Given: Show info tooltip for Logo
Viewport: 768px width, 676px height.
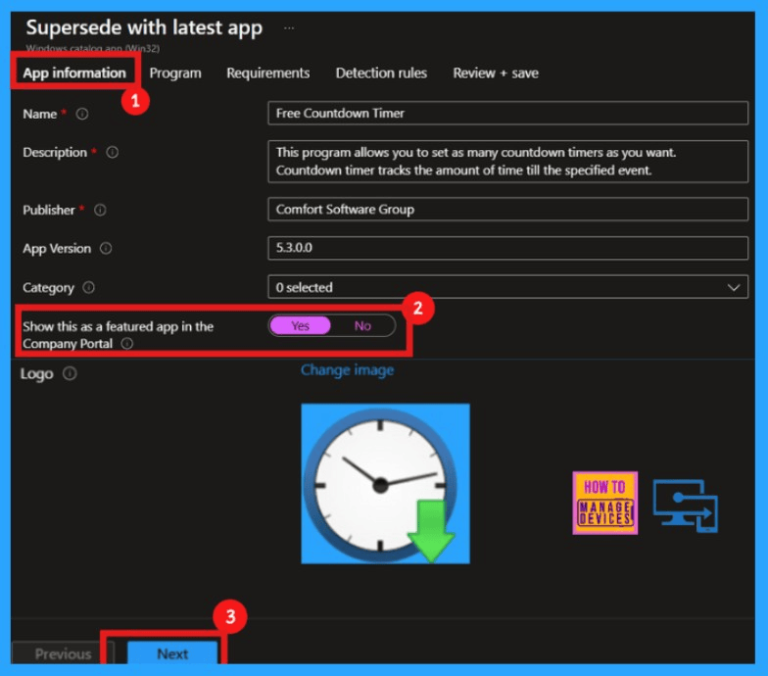Looking at the screenshot, I should [x=70, y=374].
